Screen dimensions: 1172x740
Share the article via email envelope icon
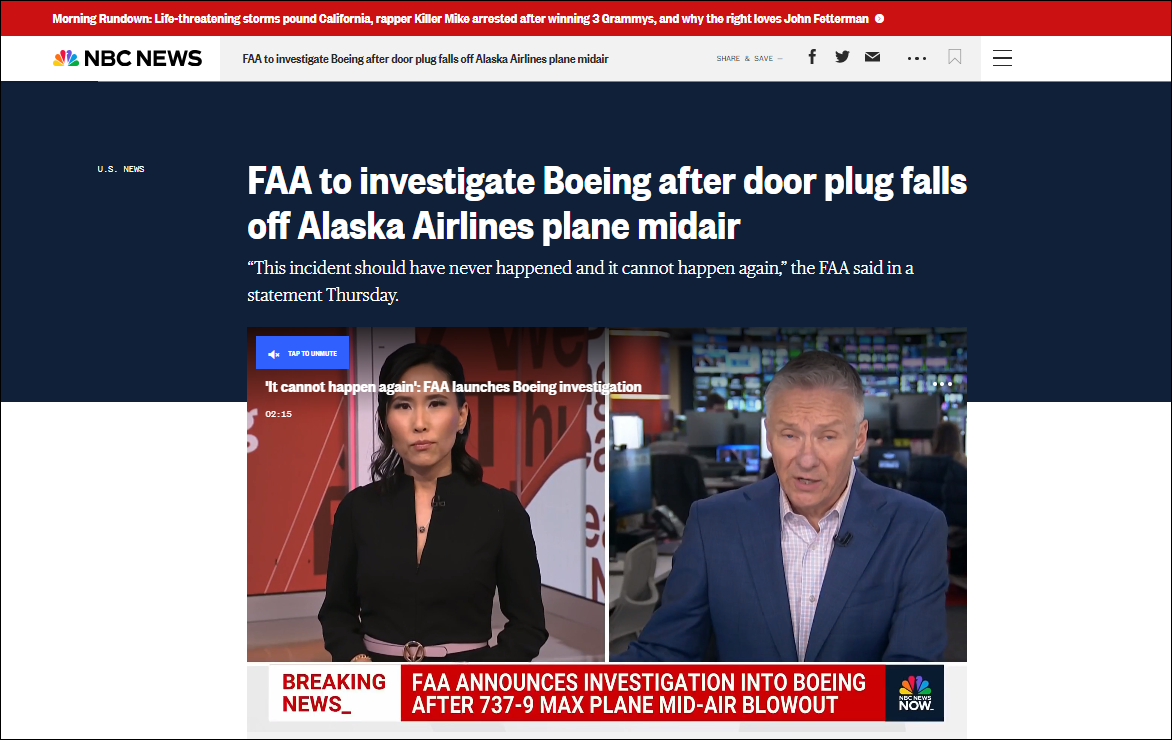(x=872, y=57)
